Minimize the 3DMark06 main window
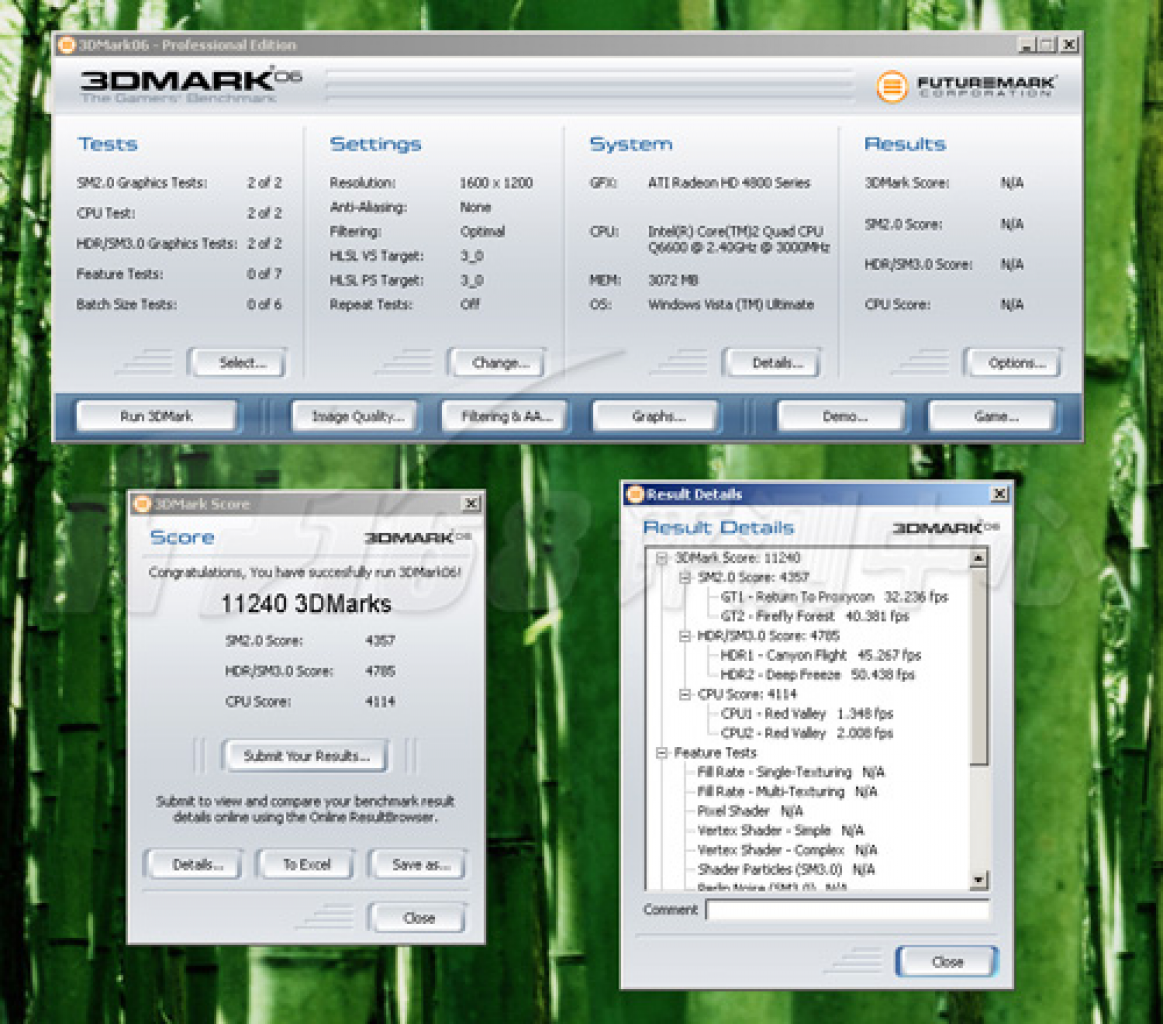The image size is (1163, 1024). (1027, 45)
